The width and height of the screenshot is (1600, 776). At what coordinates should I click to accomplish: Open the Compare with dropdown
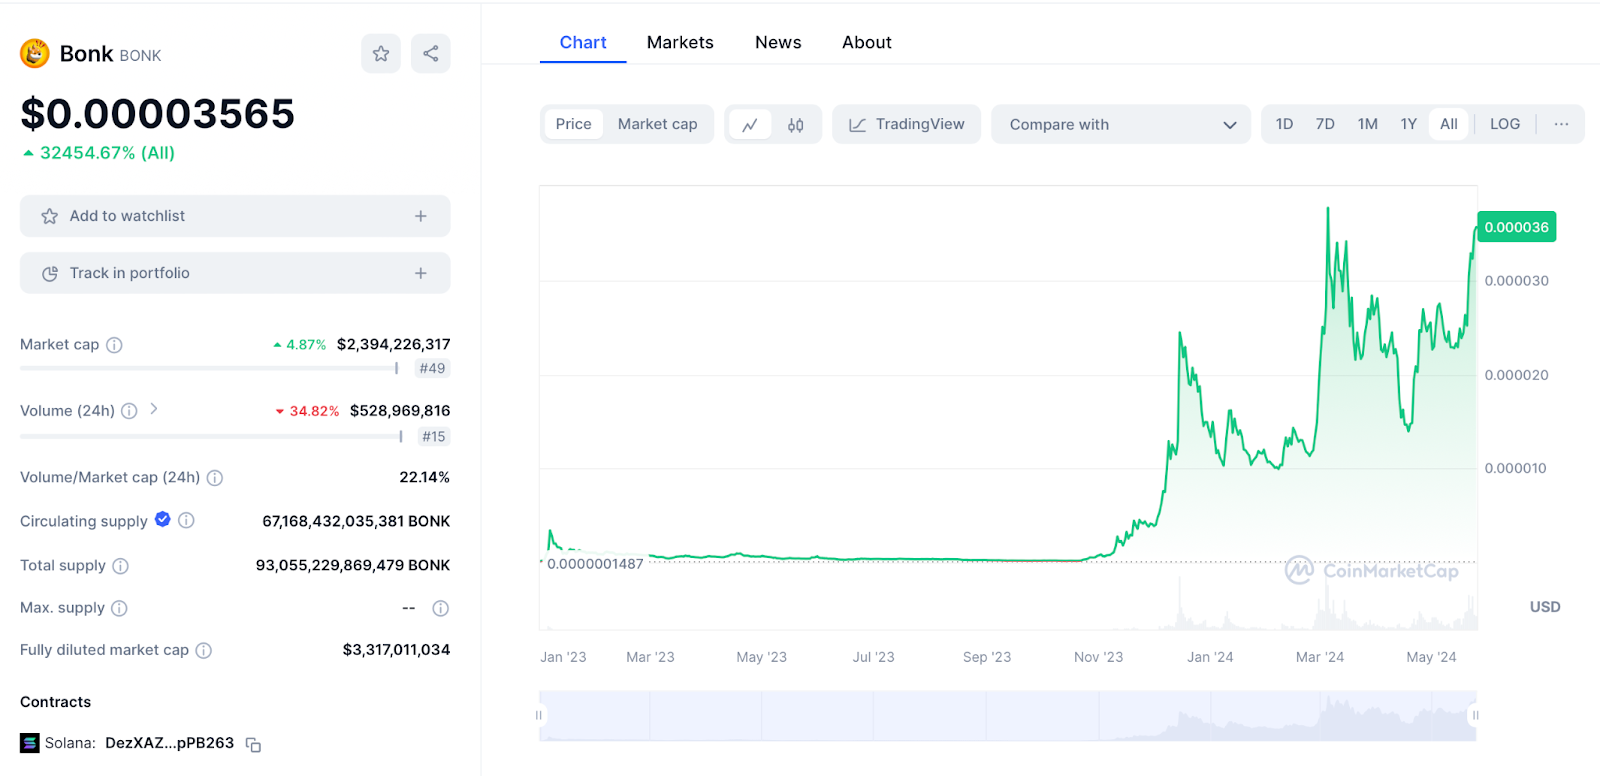point(1121,125)
